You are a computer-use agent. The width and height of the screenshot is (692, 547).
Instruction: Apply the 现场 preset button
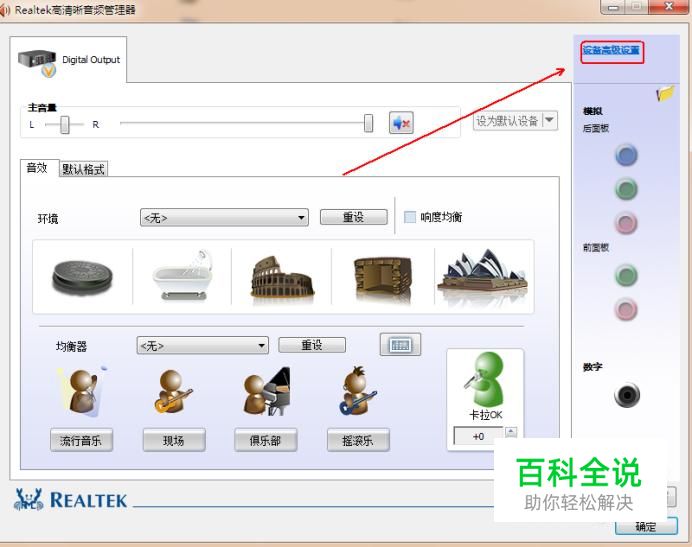[x=174, y=440]
